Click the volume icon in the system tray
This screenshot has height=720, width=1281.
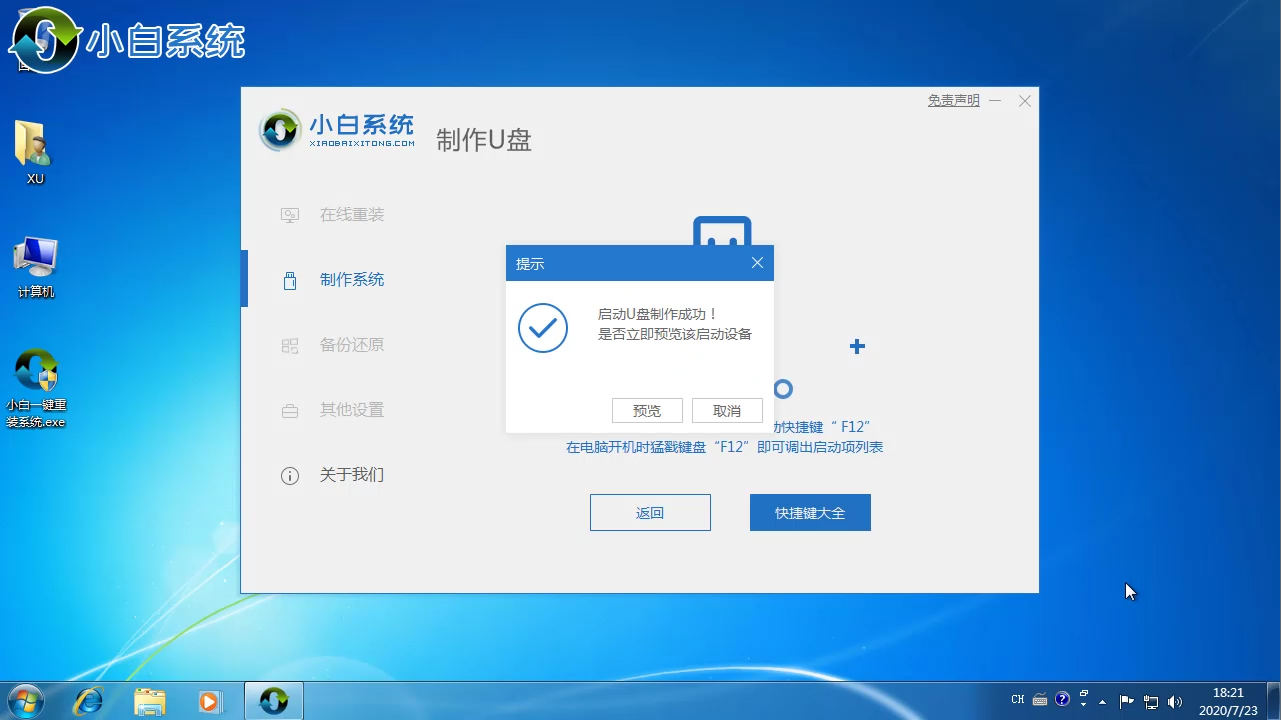point(1174,701)
